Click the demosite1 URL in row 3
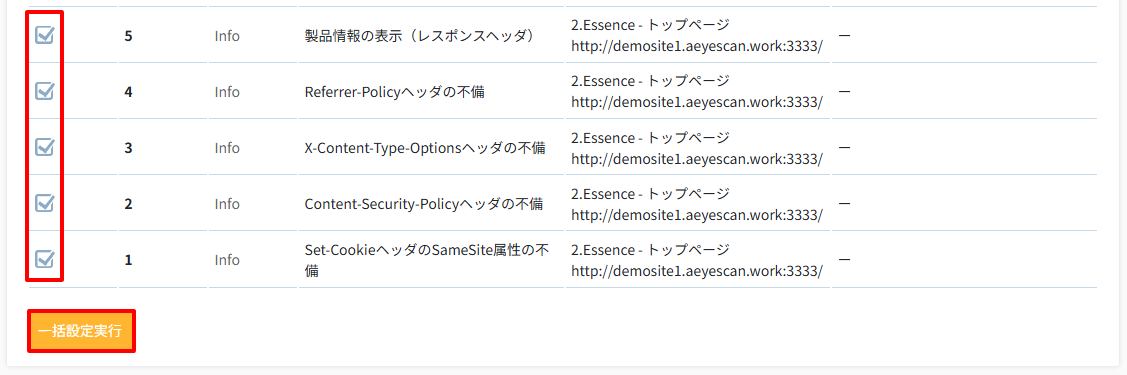Image resolution: width=1127 pixels, height=375 pixels. [x=696, y=157]
